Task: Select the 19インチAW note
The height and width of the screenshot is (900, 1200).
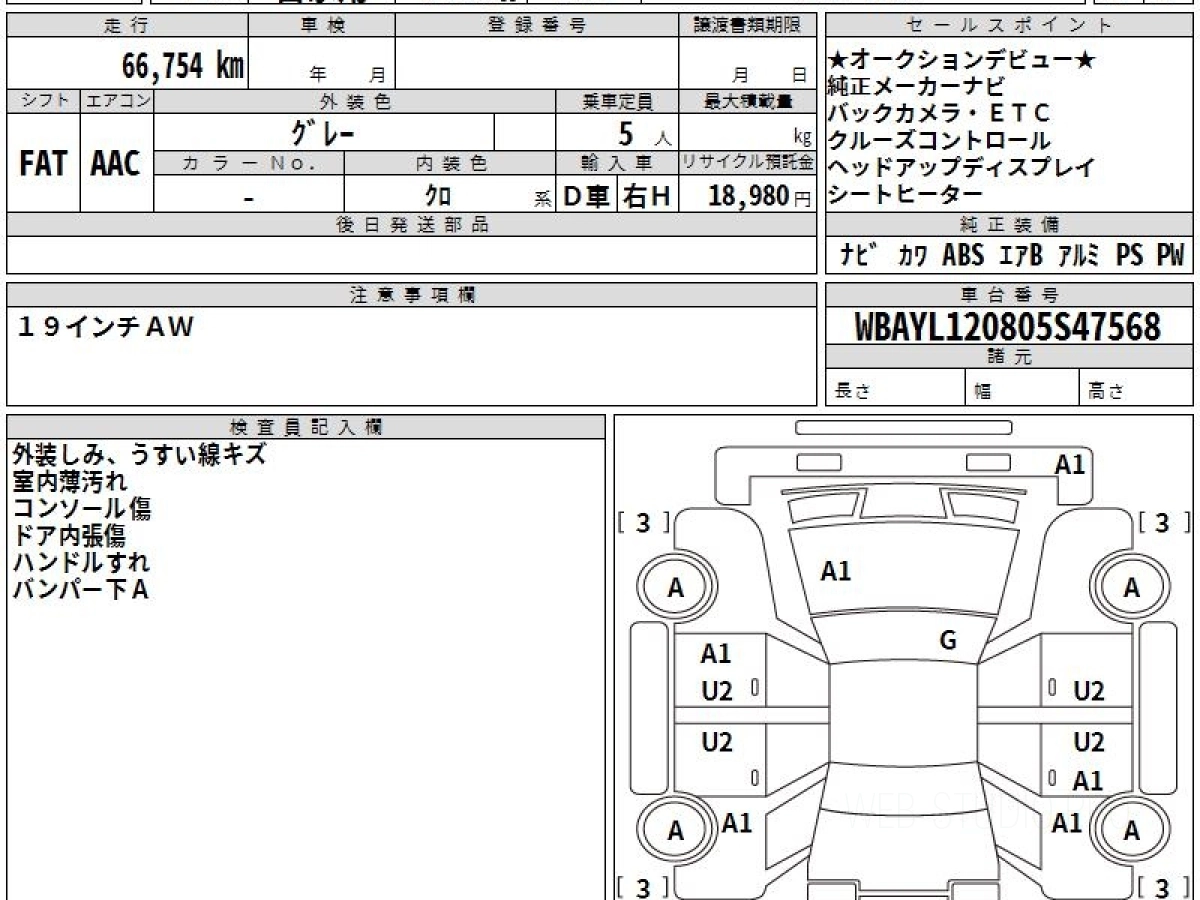Action: [105, 326]
